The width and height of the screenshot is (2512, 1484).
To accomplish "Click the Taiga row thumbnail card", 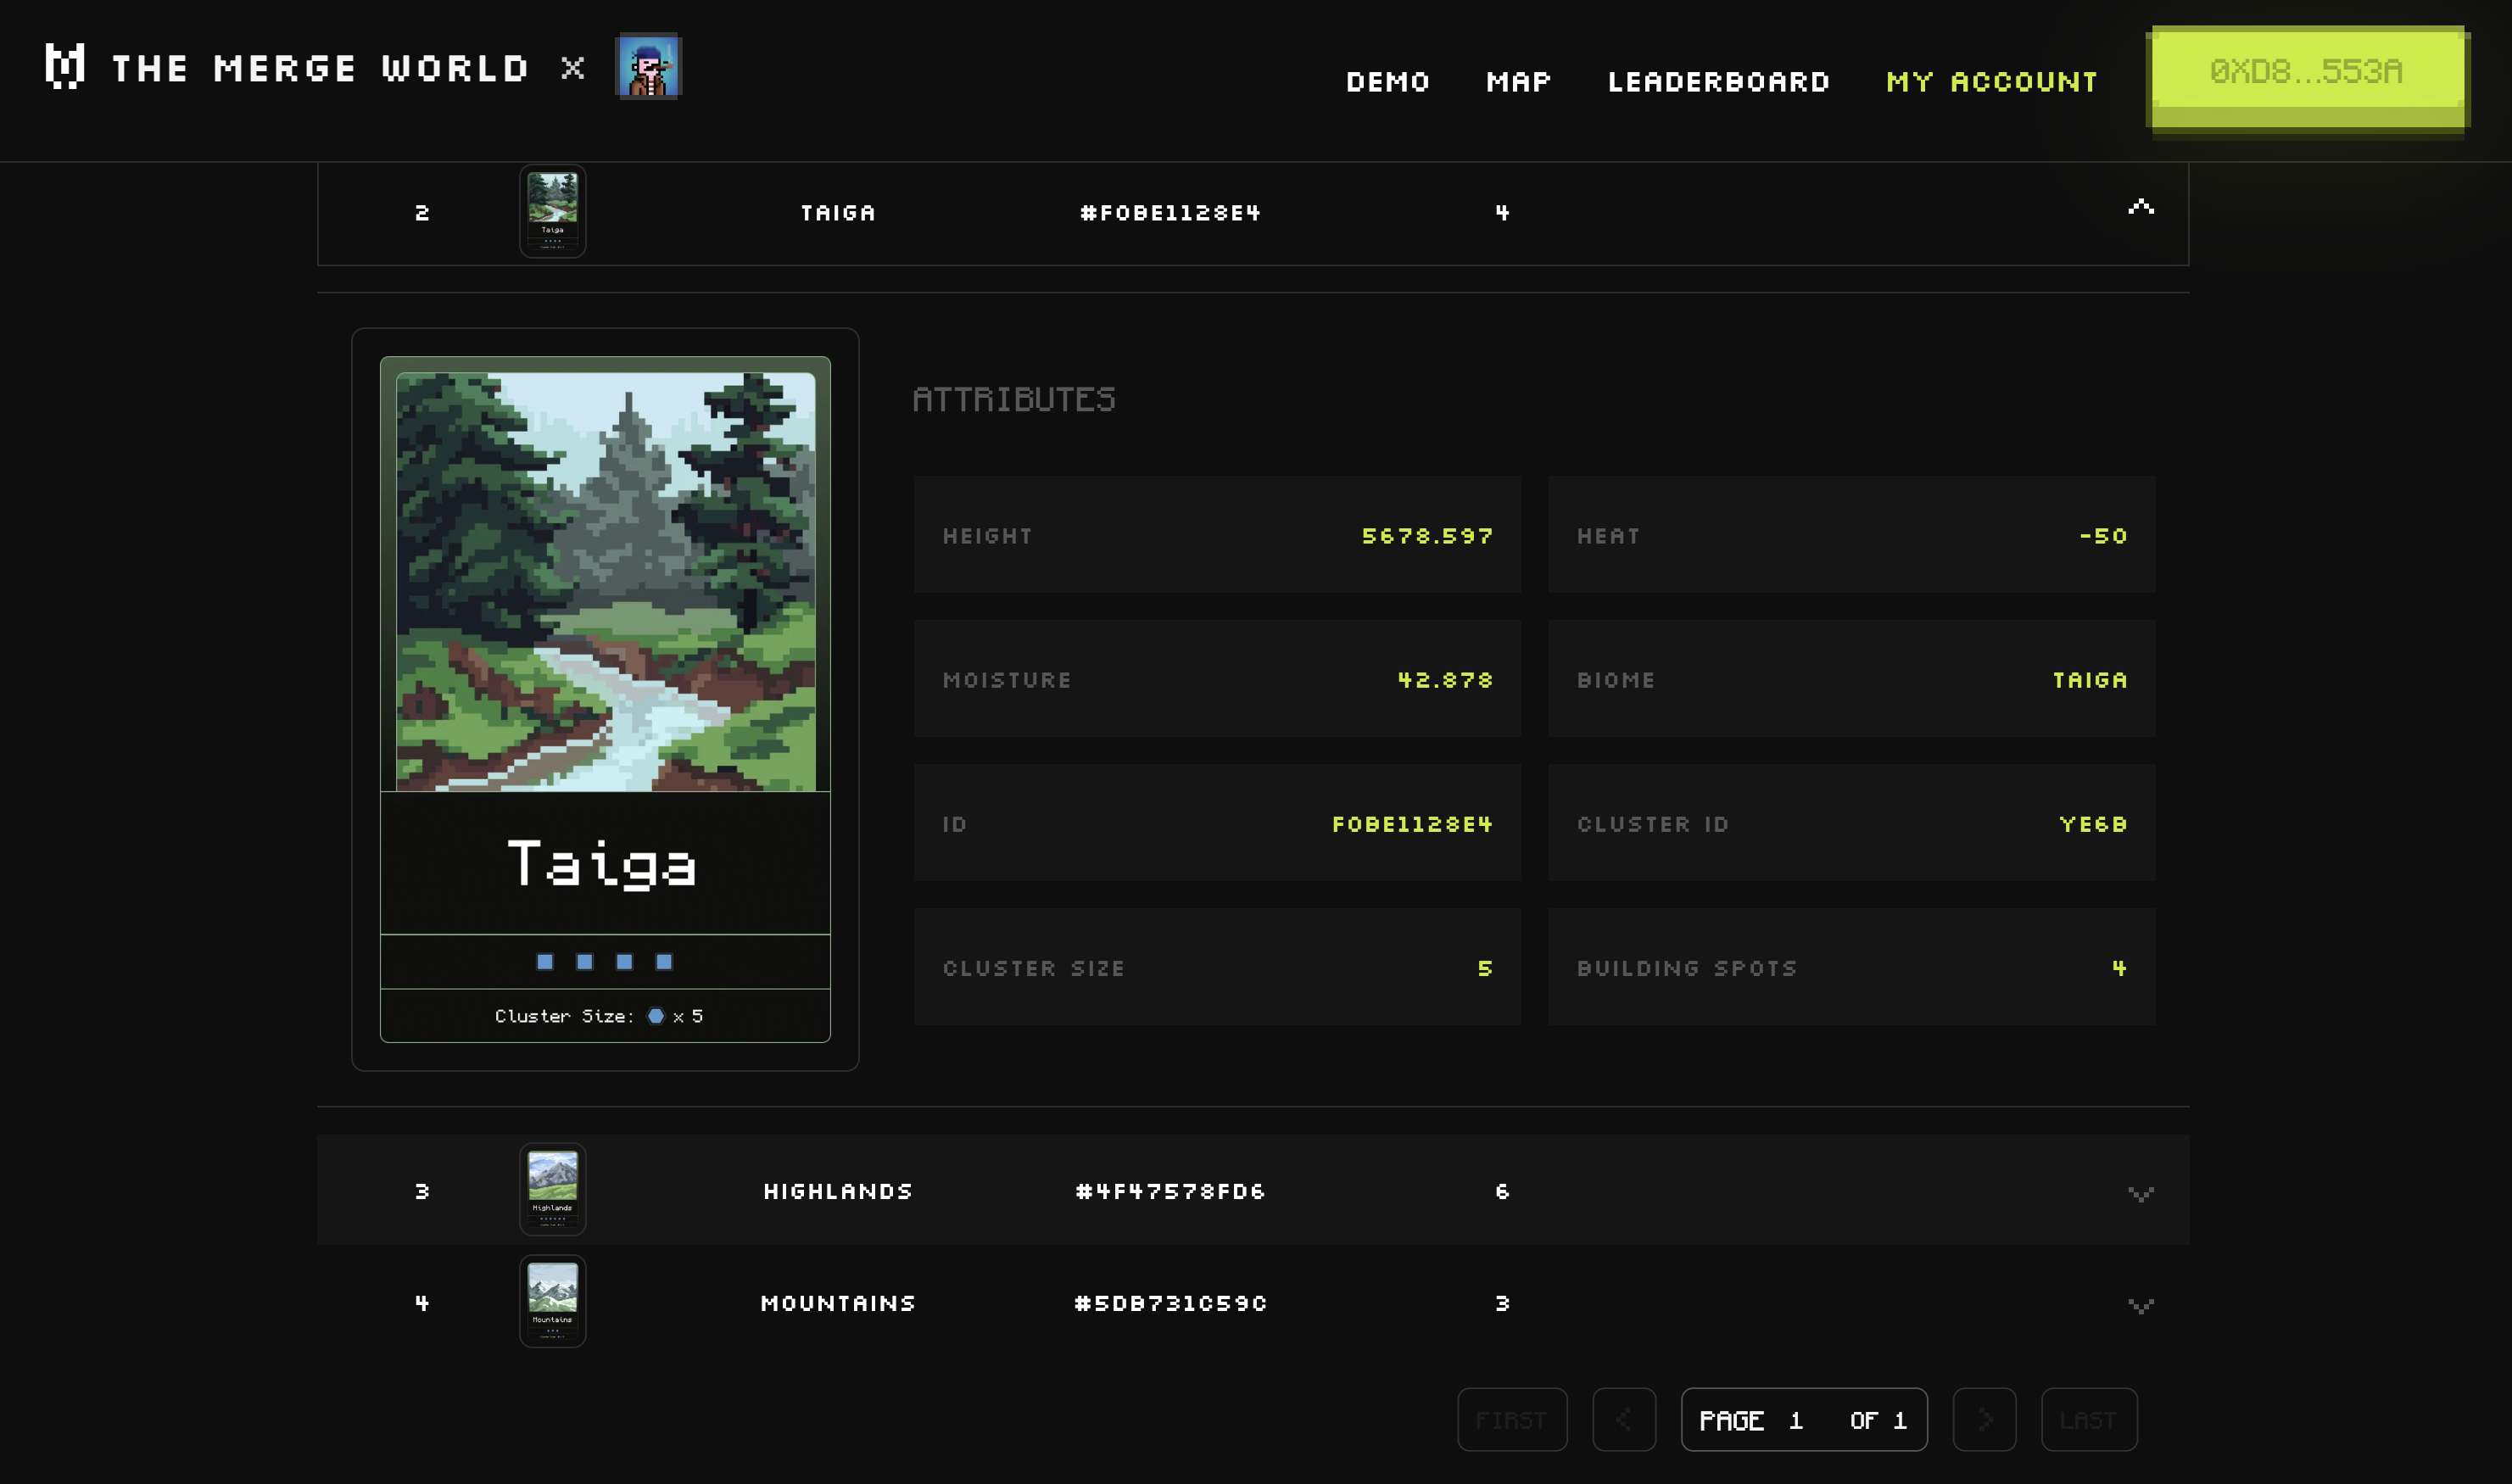I will pos(552,211).
